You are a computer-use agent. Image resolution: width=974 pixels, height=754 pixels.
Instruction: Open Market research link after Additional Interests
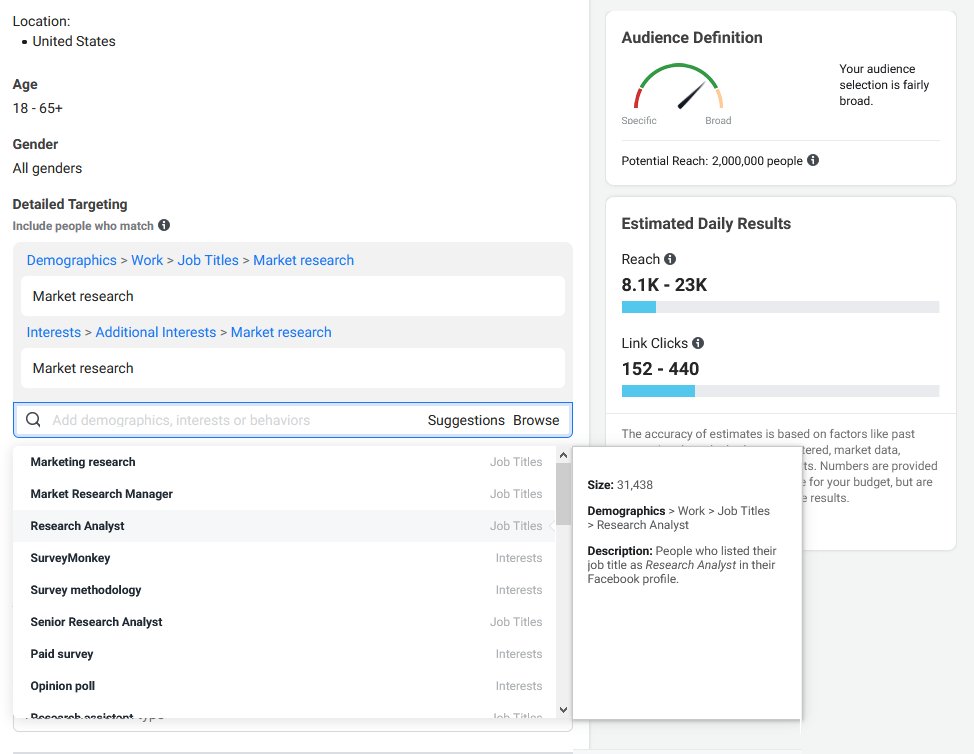point(281,332)
